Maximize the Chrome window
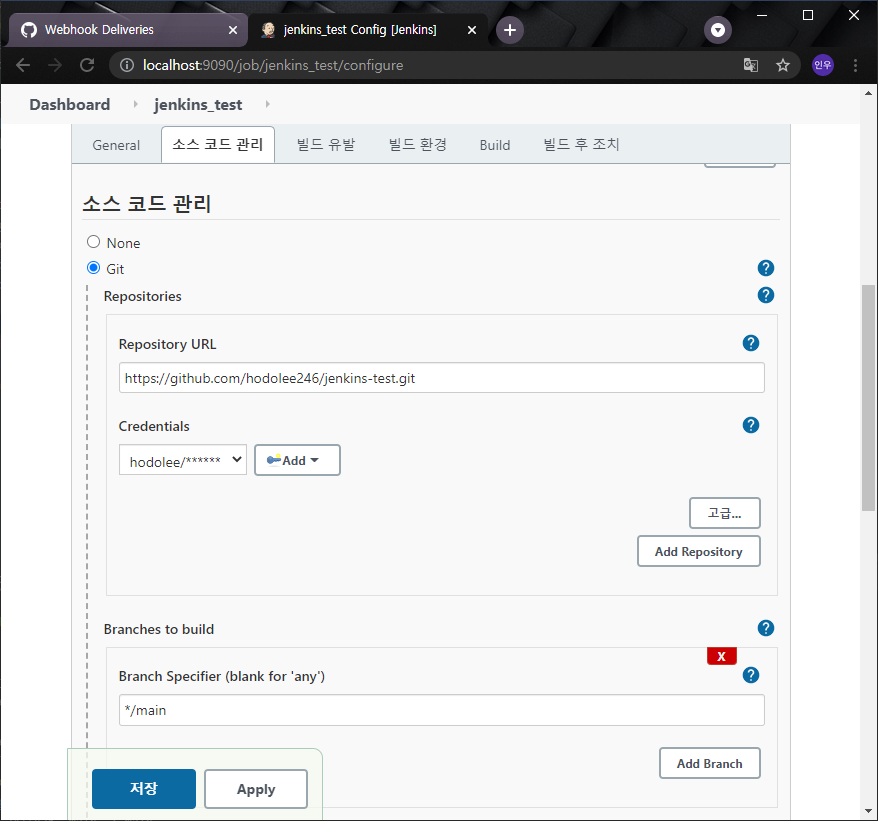This screenshot has width=878, height=821. pos(807,15)
